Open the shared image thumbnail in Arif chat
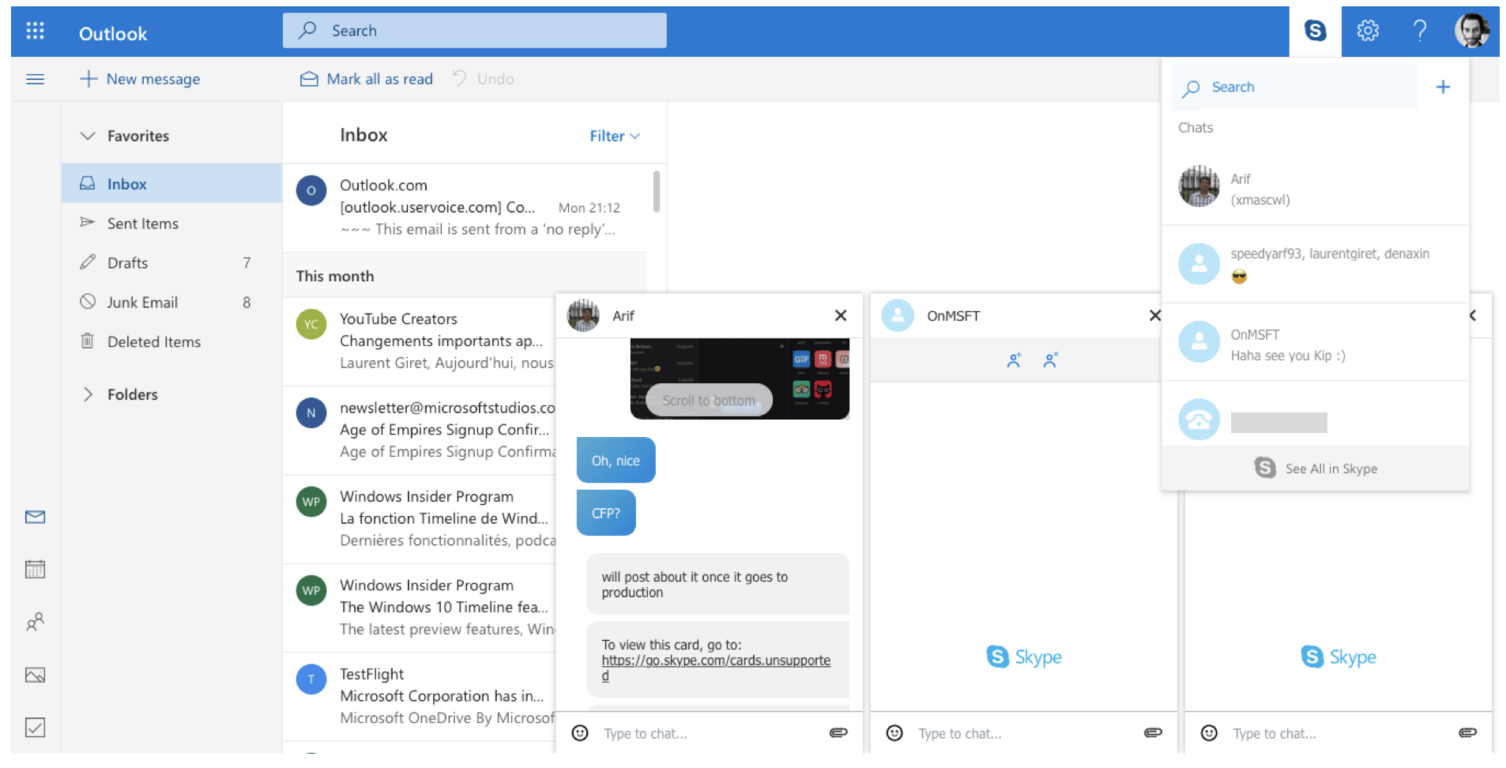Image resolution: width=1506 pixels, height=768 pixels. pyautogui.click(x=740, y=379)
